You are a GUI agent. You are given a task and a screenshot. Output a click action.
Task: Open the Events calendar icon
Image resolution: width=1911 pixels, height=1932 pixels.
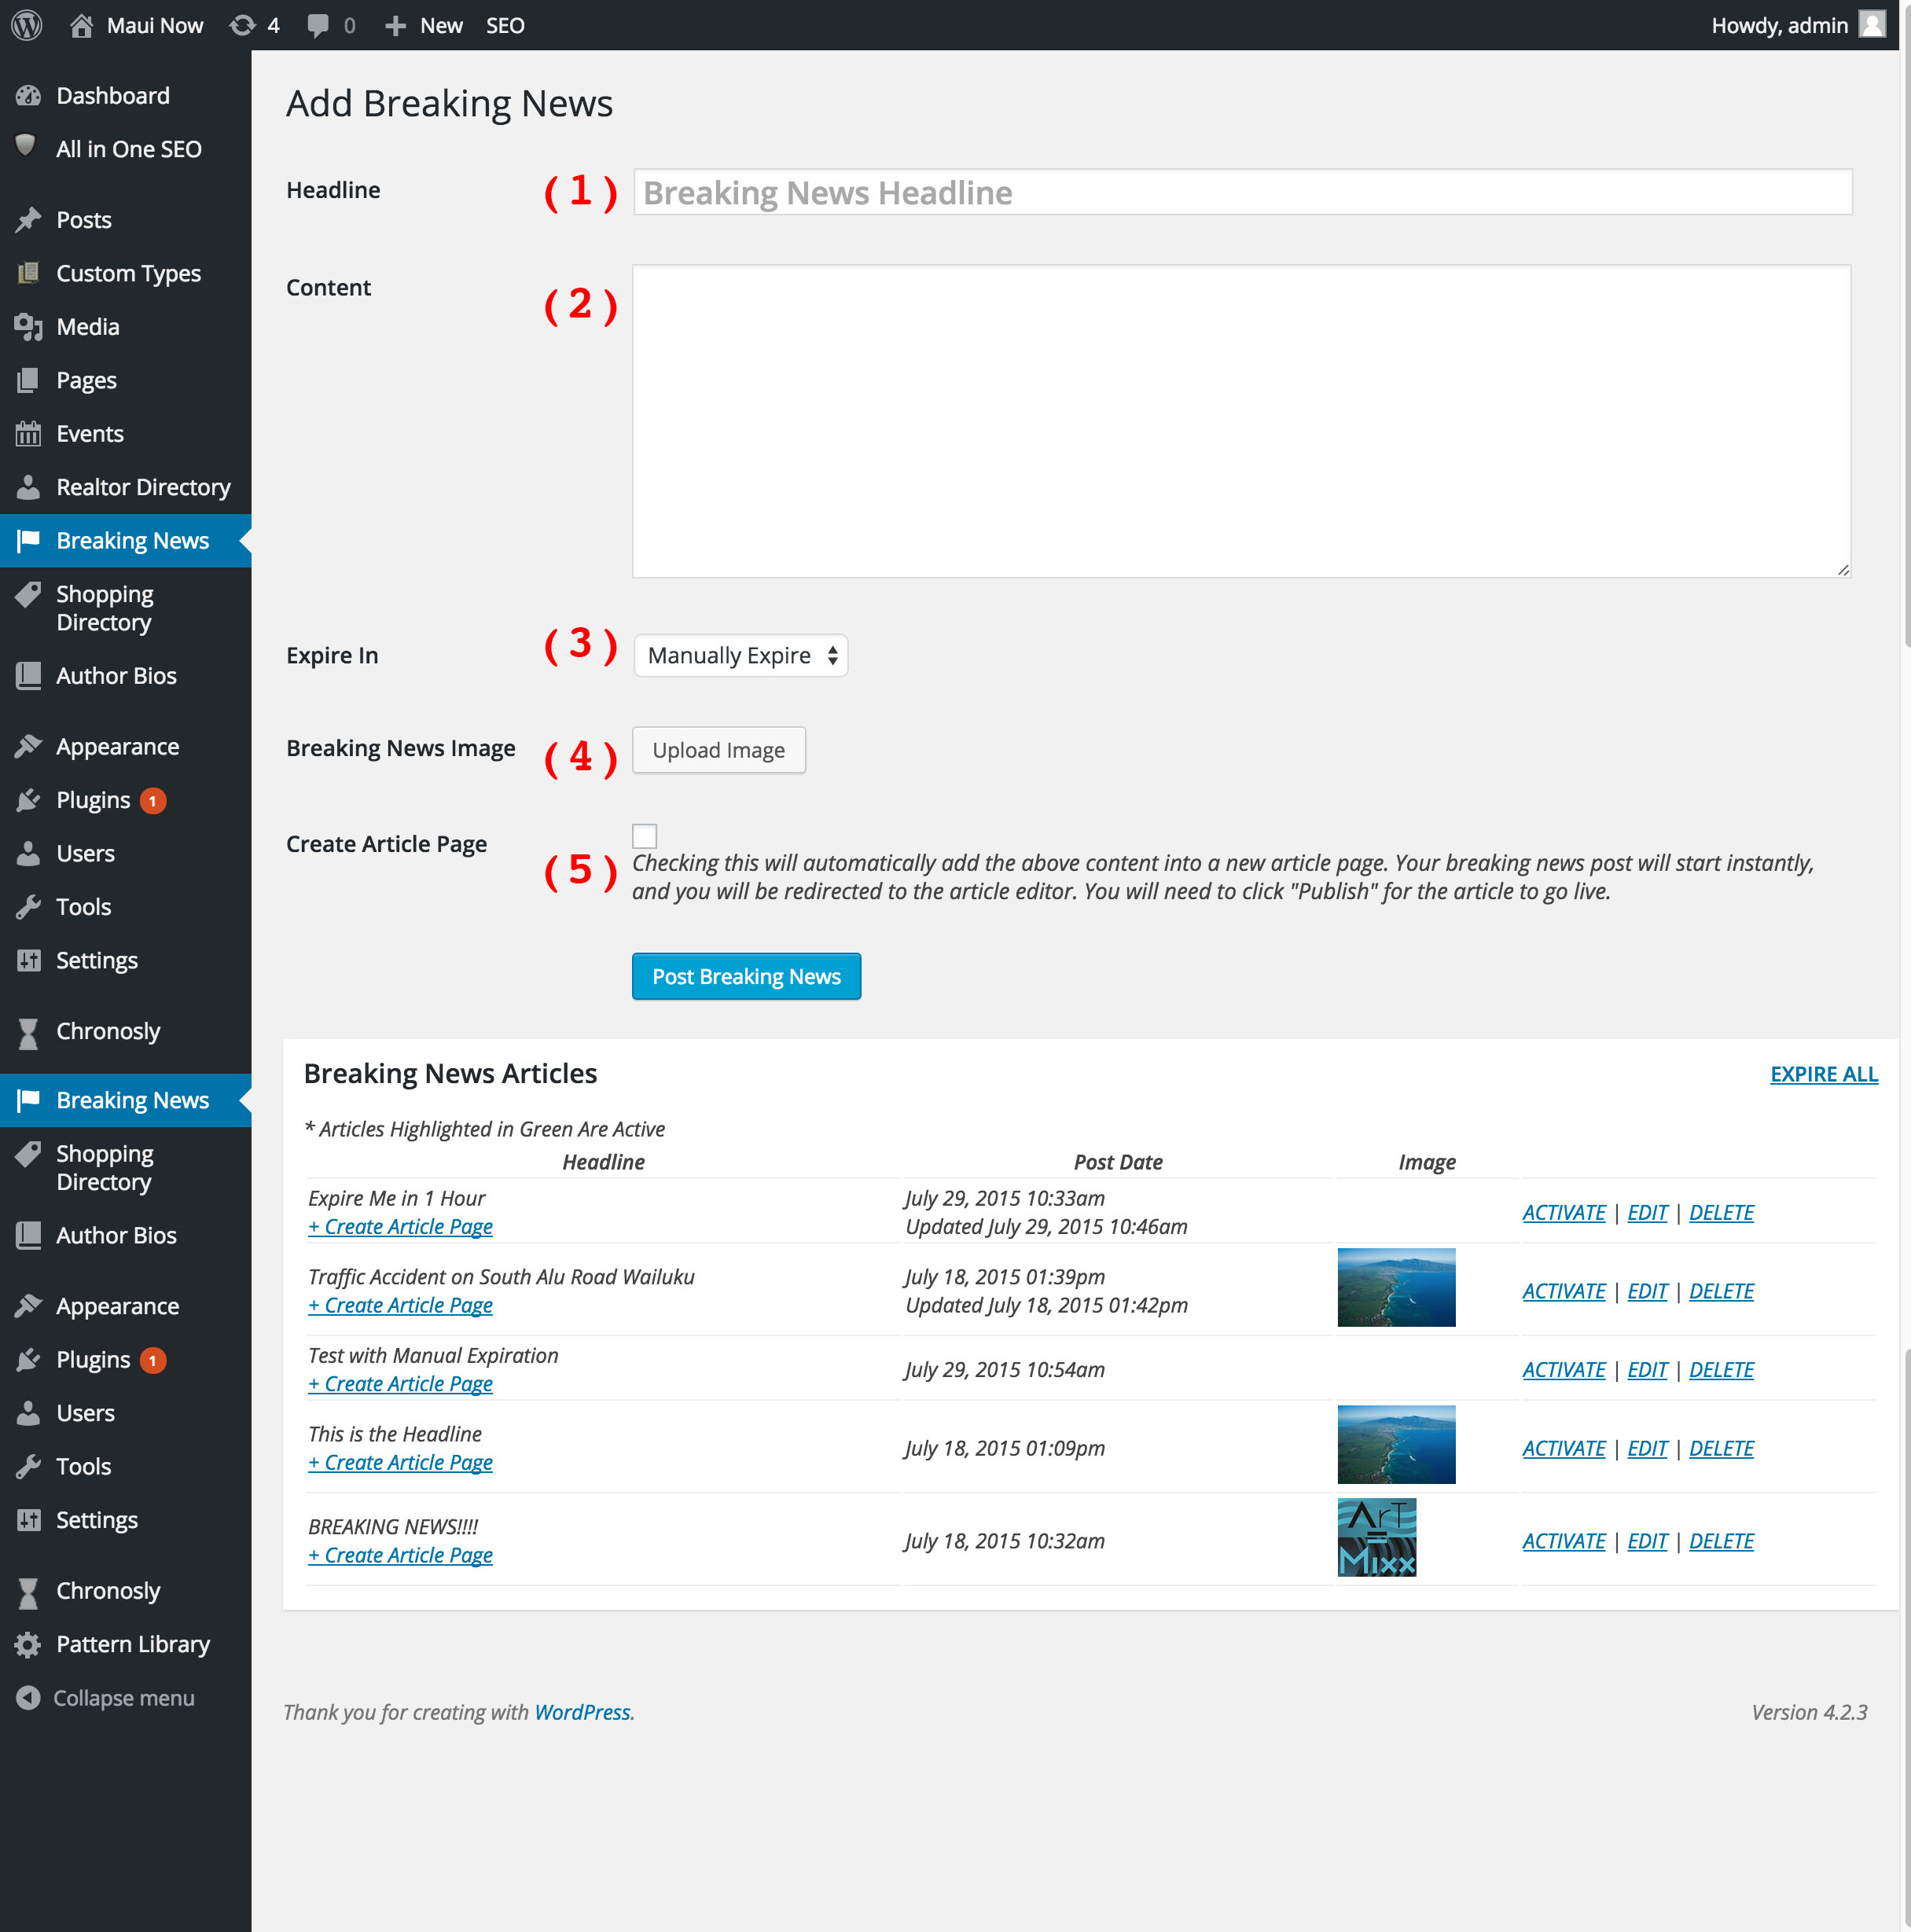[28, 434]
